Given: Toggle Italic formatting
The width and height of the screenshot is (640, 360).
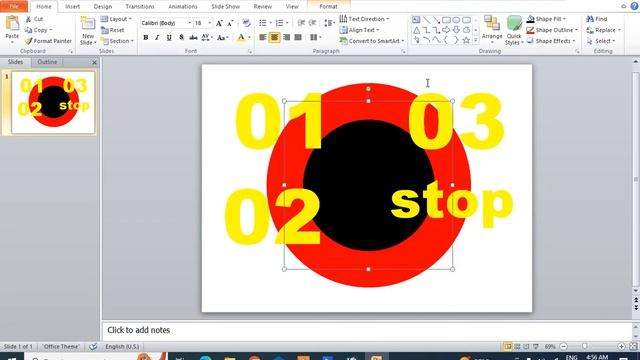Looking at the screenshot, I should tap(157, 38).
